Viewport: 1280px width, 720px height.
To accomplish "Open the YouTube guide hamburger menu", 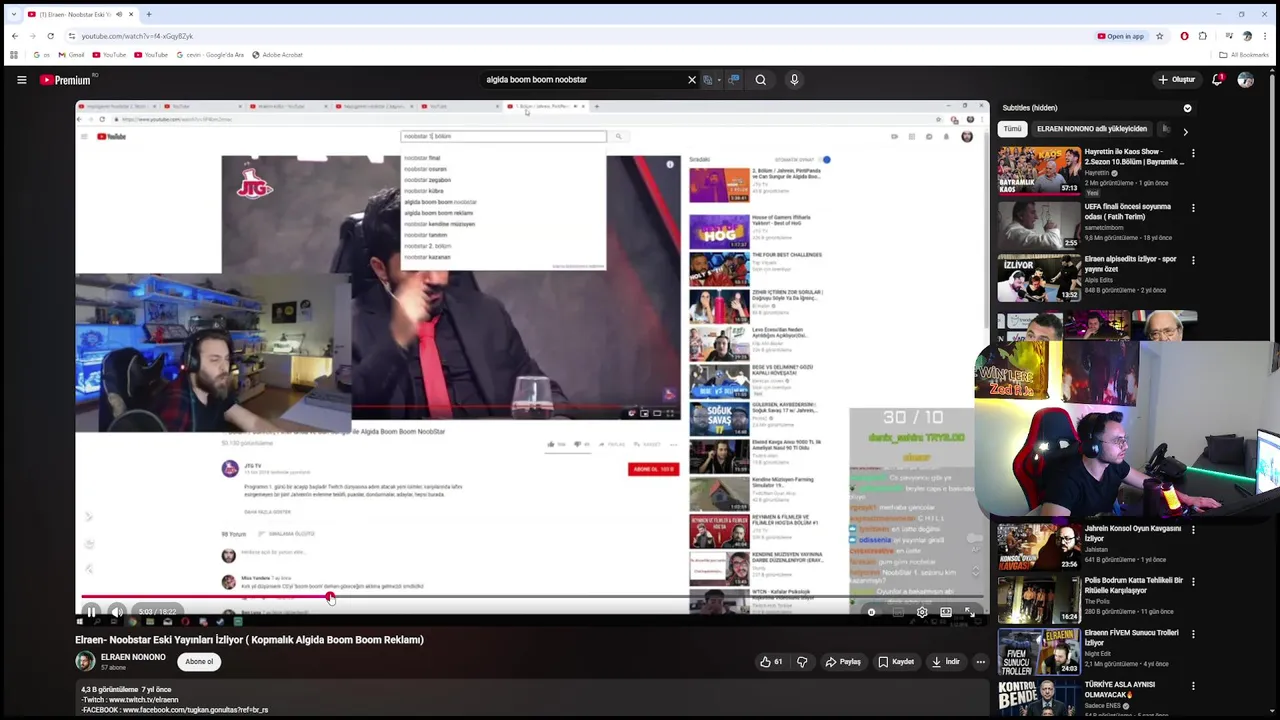I will 21,80.
